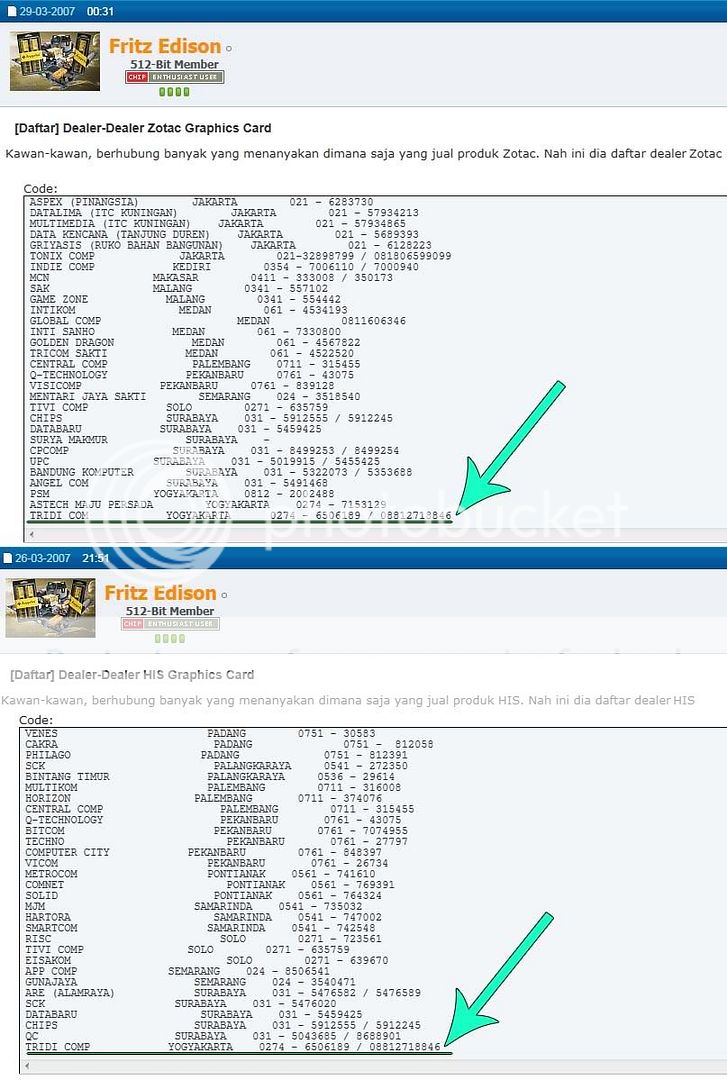Select the 'INDIE COMP' Kediri row

[224, 267]
